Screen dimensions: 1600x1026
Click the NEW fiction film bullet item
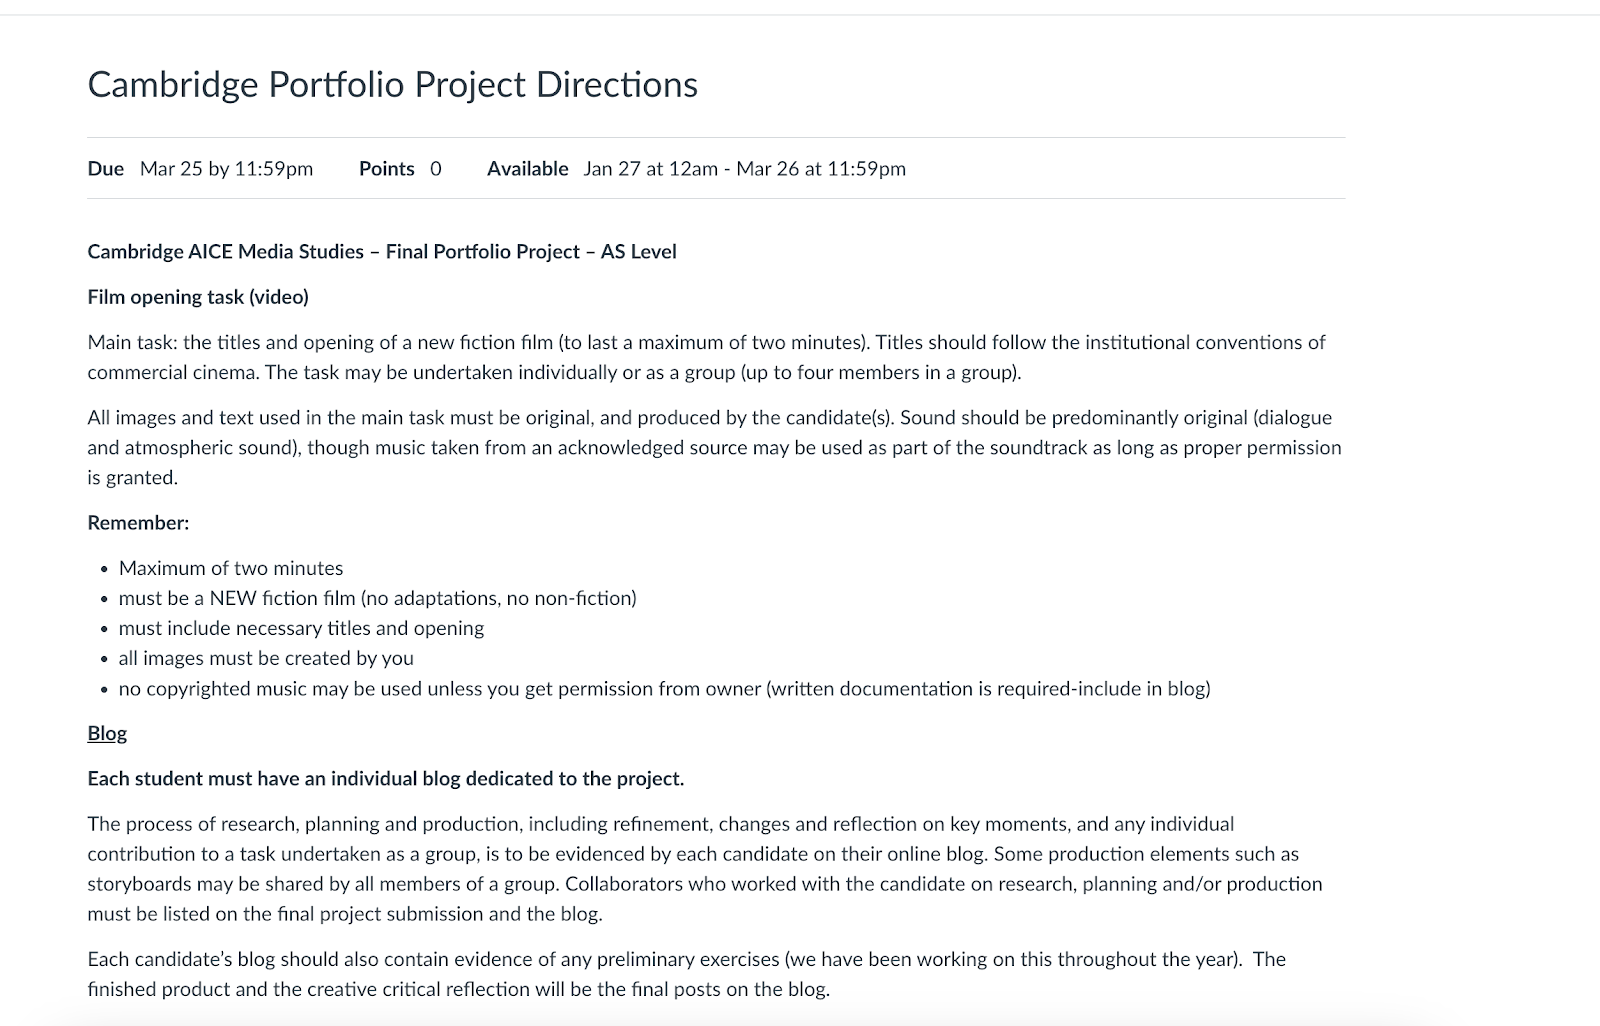click(378, 598)
